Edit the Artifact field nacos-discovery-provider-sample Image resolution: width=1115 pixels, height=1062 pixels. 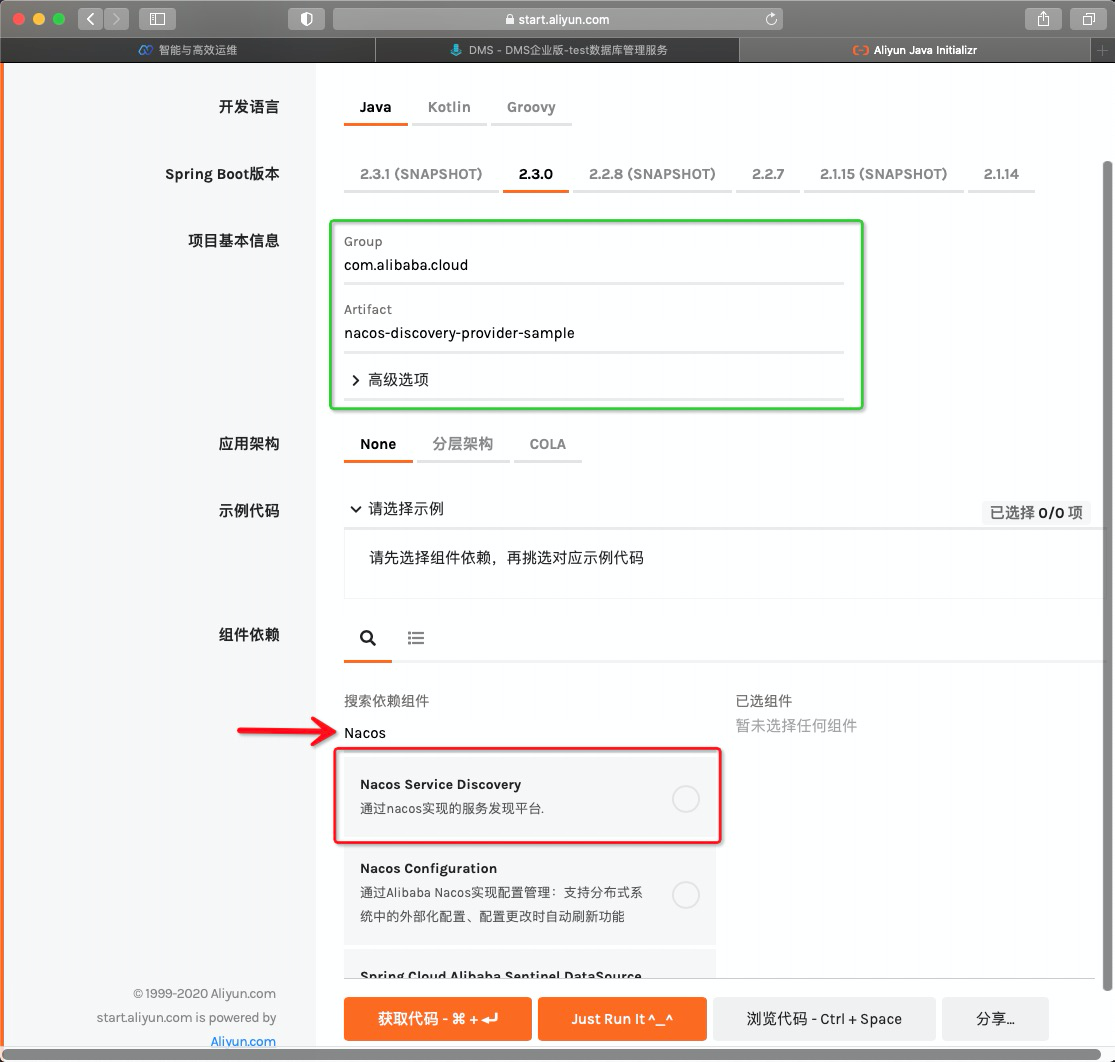point(594,333)
